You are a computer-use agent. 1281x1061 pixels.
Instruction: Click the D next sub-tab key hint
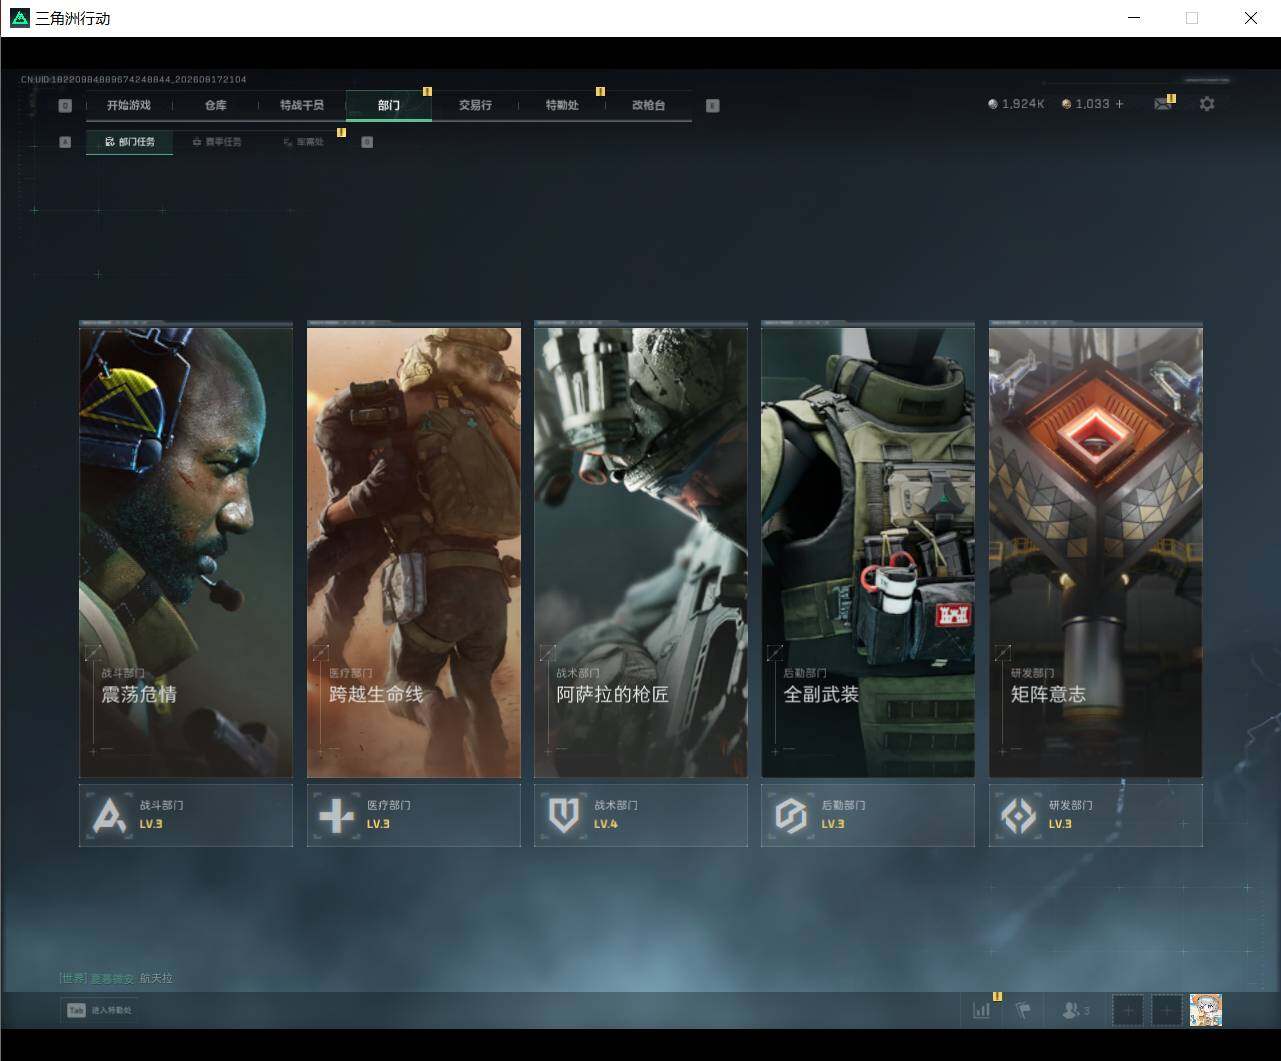tap(367, 142)
